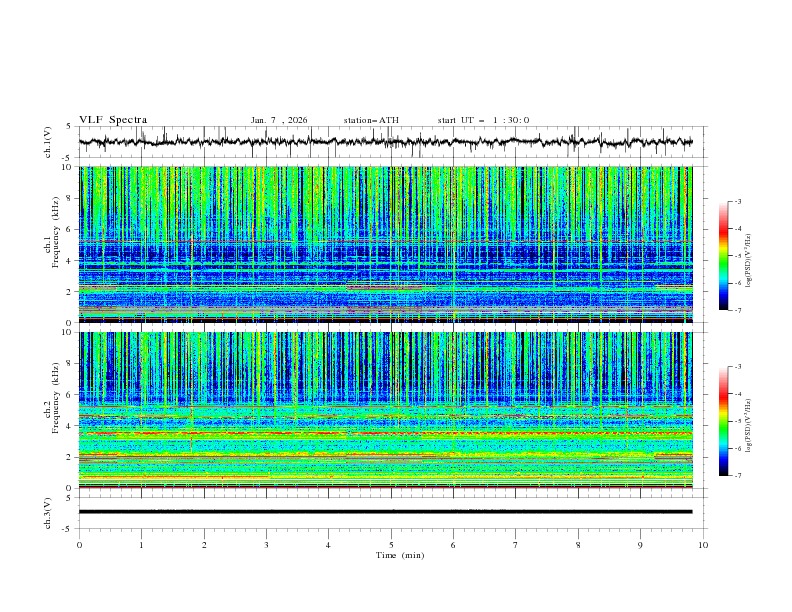Image resolution: width=792 pixels, height=612 pixels.
Task: Click the upper log(PSD) color bar
Action: [723, 255]
